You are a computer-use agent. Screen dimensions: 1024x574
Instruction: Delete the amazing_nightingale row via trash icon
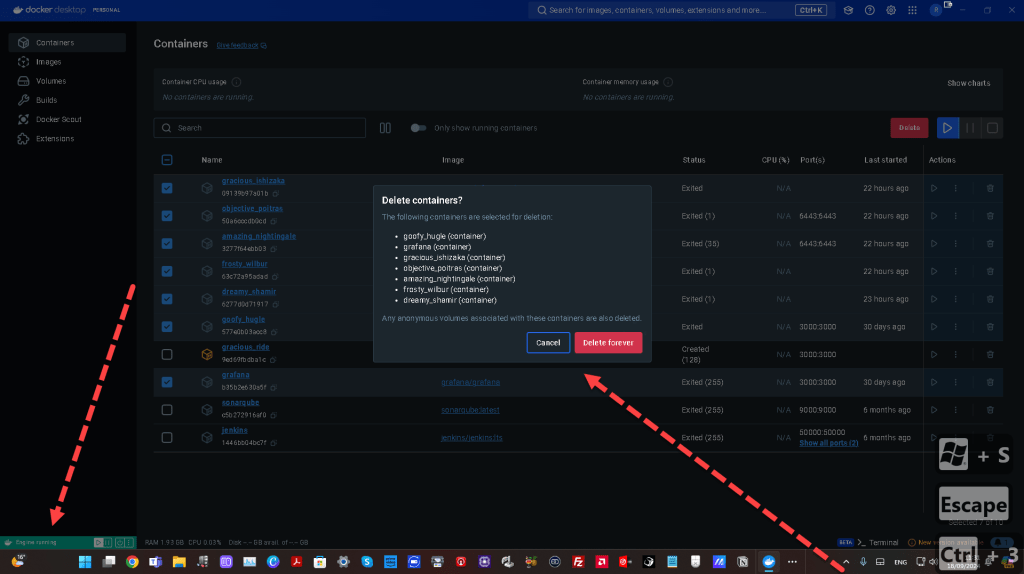990,244
